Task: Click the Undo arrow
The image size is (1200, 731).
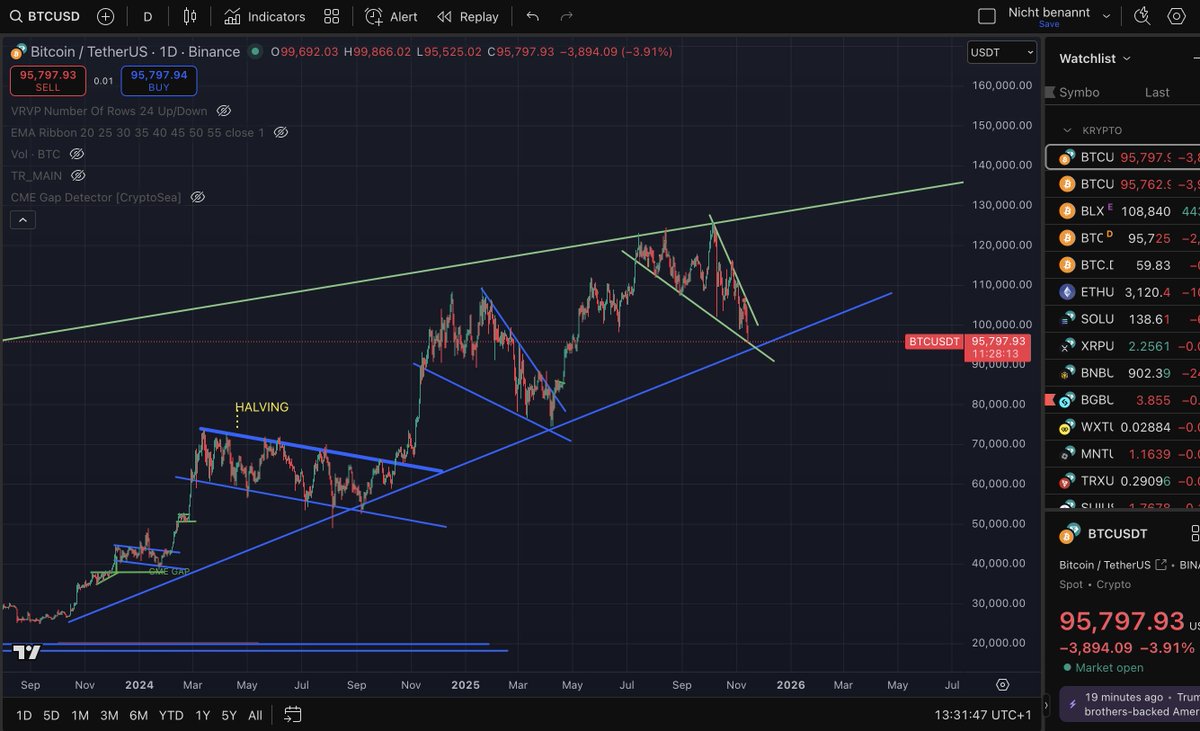Action: click(x=532, y=16)
